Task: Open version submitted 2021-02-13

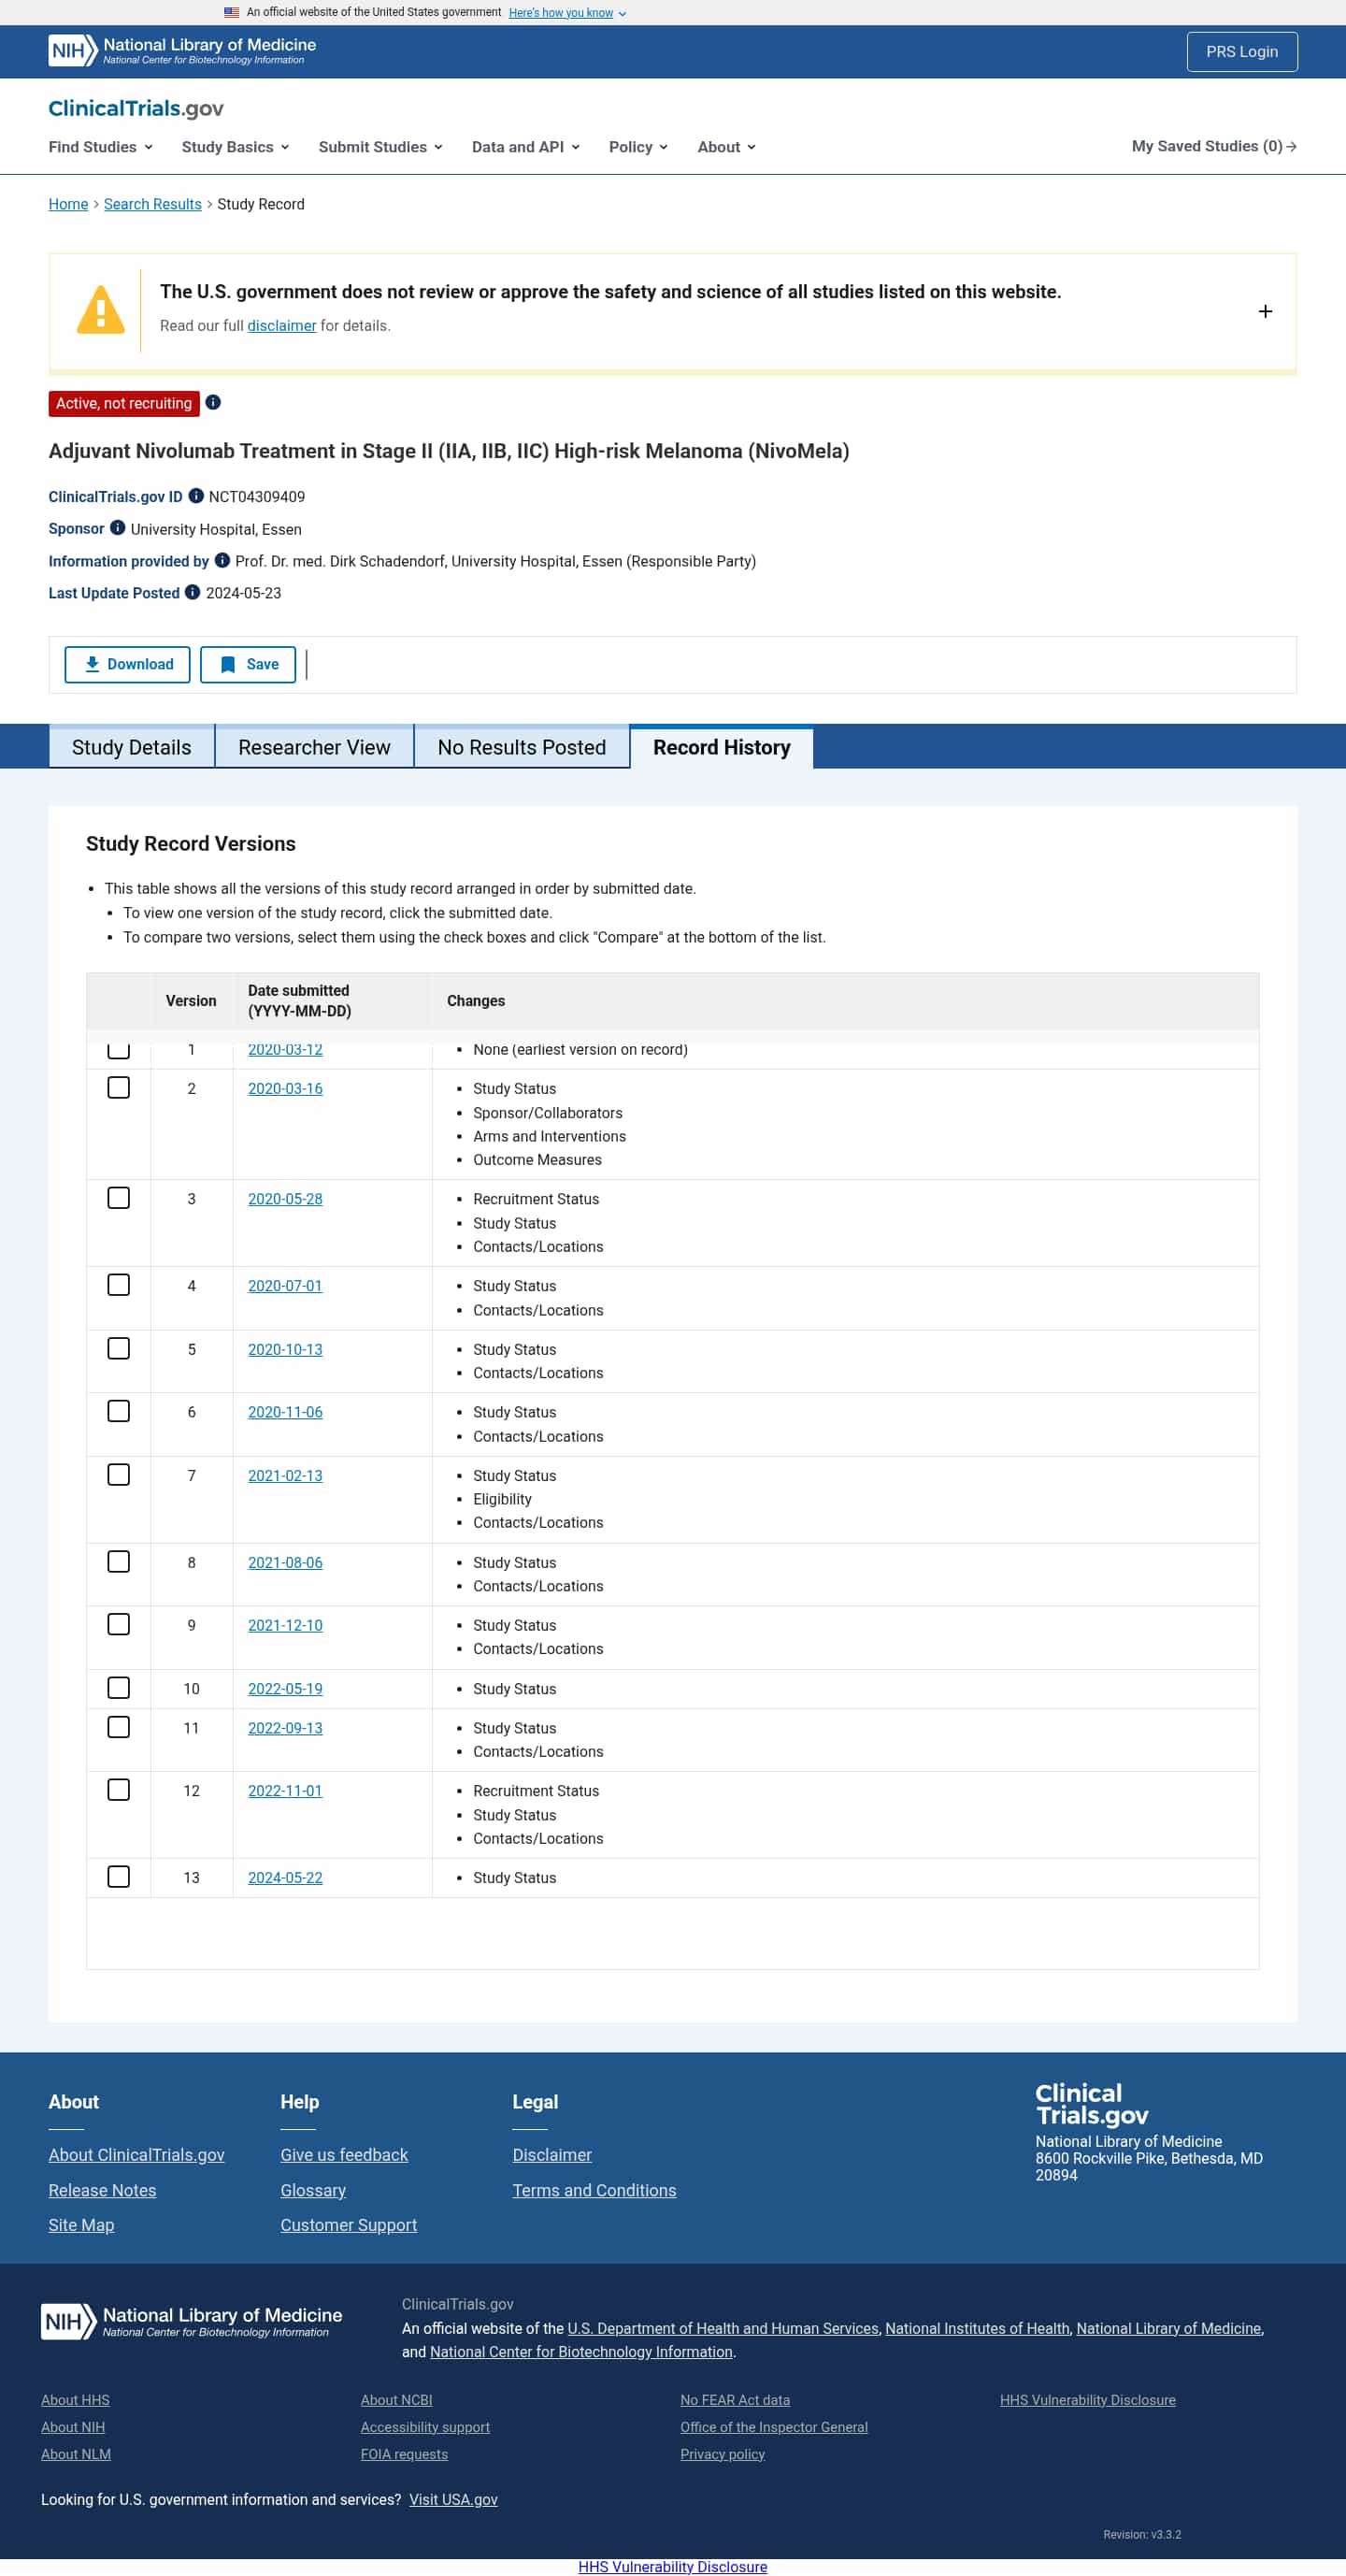Action: (x=285, y=1475)
